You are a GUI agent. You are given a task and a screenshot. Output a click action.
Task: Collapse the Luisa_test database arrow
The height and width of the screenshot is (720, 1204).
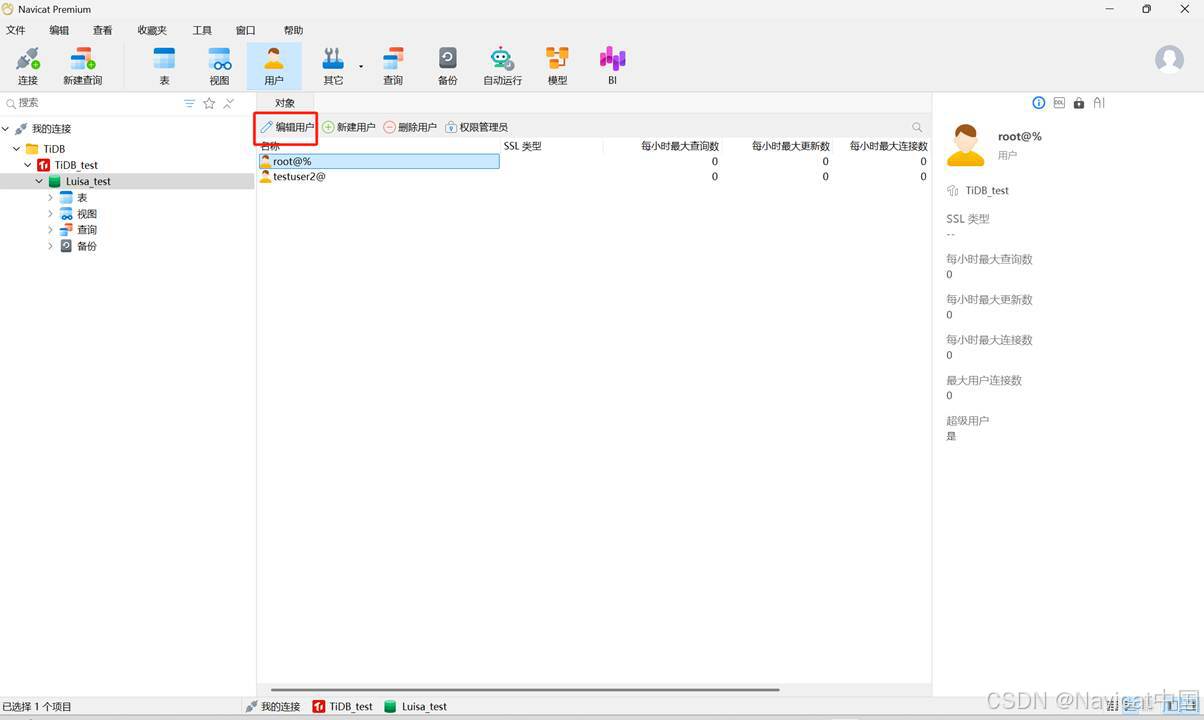click(x=40, y=181)
